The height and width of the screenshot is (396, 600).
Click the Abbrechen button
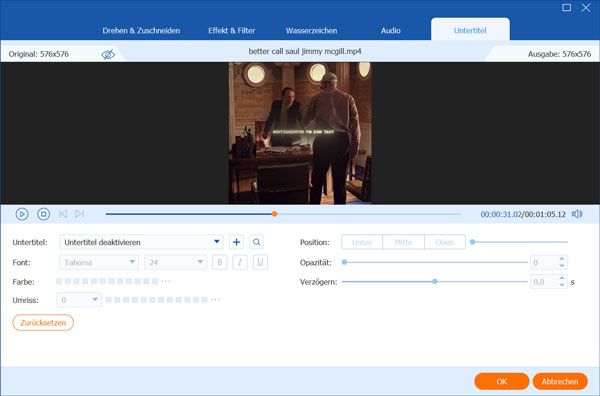click(560, 381)
